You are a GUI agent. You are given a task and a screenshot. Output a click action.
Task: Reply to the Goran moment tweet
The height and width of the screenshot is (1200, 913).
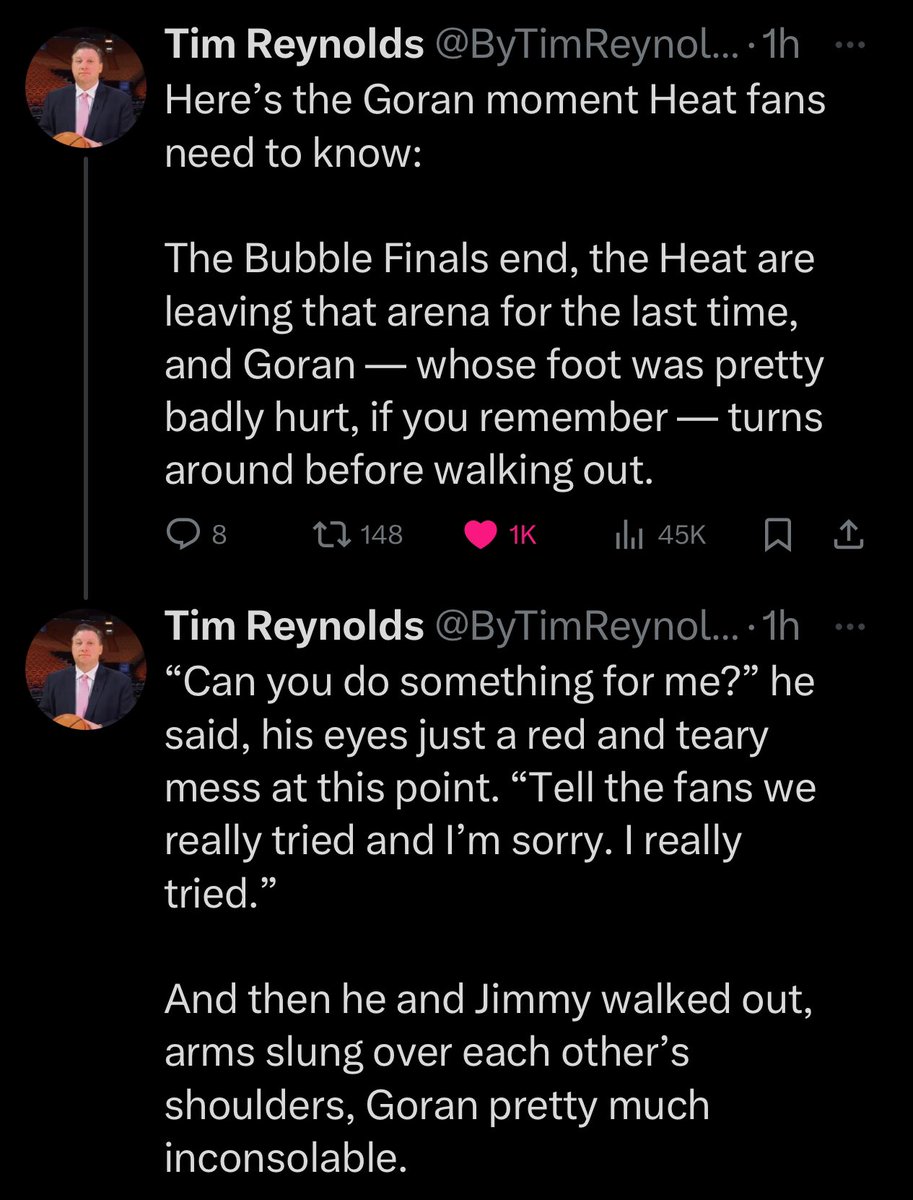point(196,535)
